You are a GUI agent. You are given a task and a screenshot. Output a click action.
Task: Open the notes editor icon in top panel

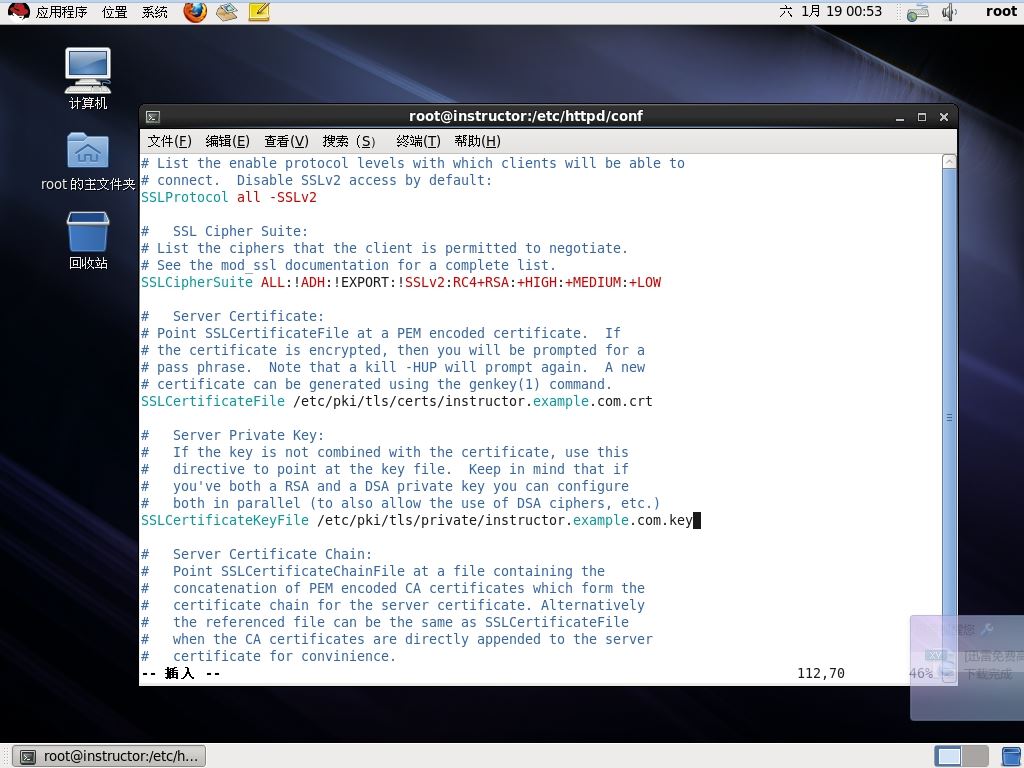[259, 11]
